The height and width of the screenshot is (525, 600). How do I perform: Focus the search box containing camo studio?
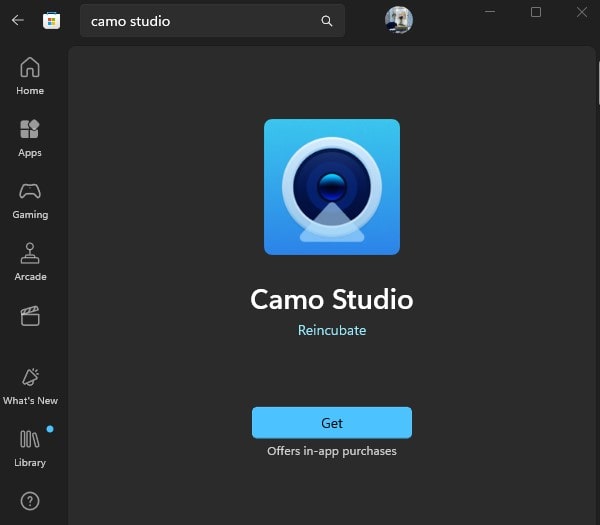pyautogui.click(x=212, y=21)
